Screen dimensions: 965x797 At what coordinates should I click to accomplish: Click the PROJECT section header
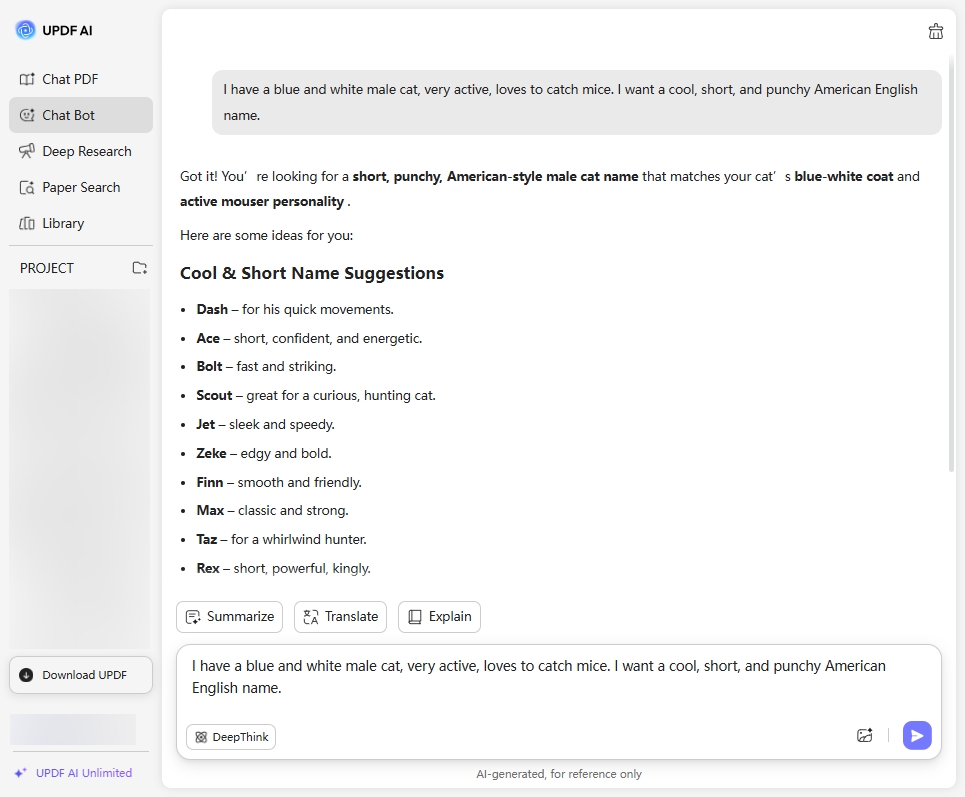tap(47, 268)
